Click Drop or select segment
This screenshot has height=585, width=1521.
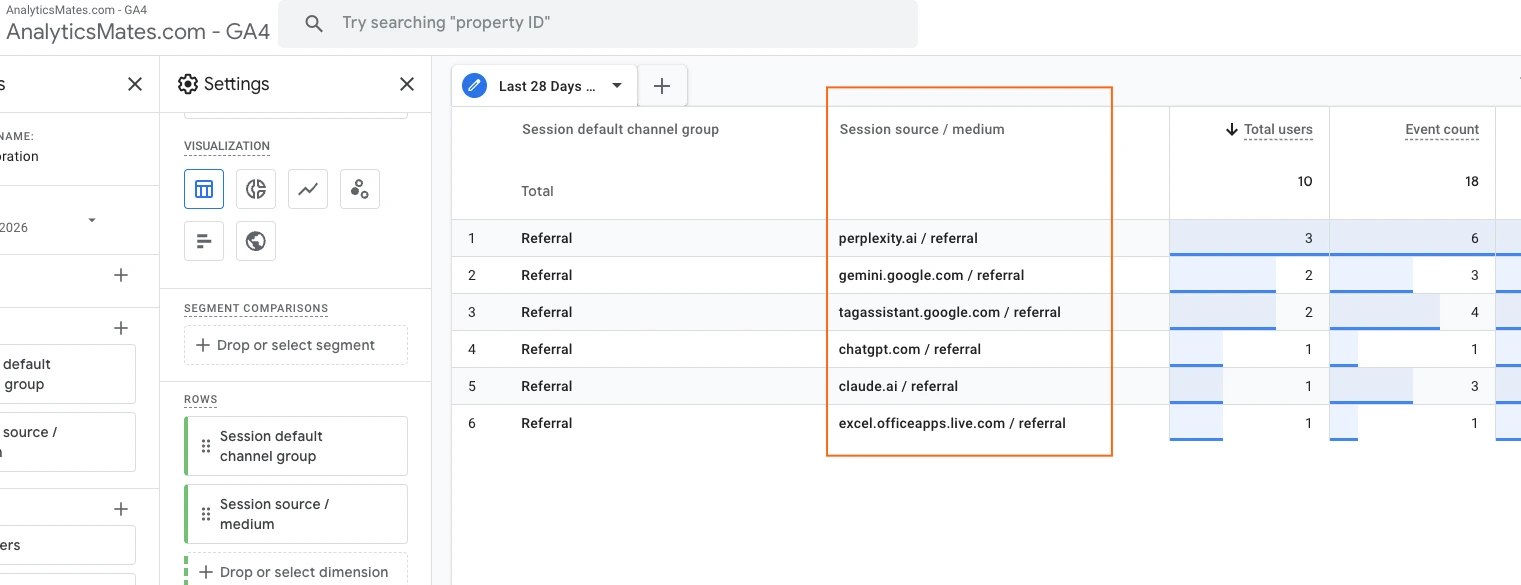(296, 345)
